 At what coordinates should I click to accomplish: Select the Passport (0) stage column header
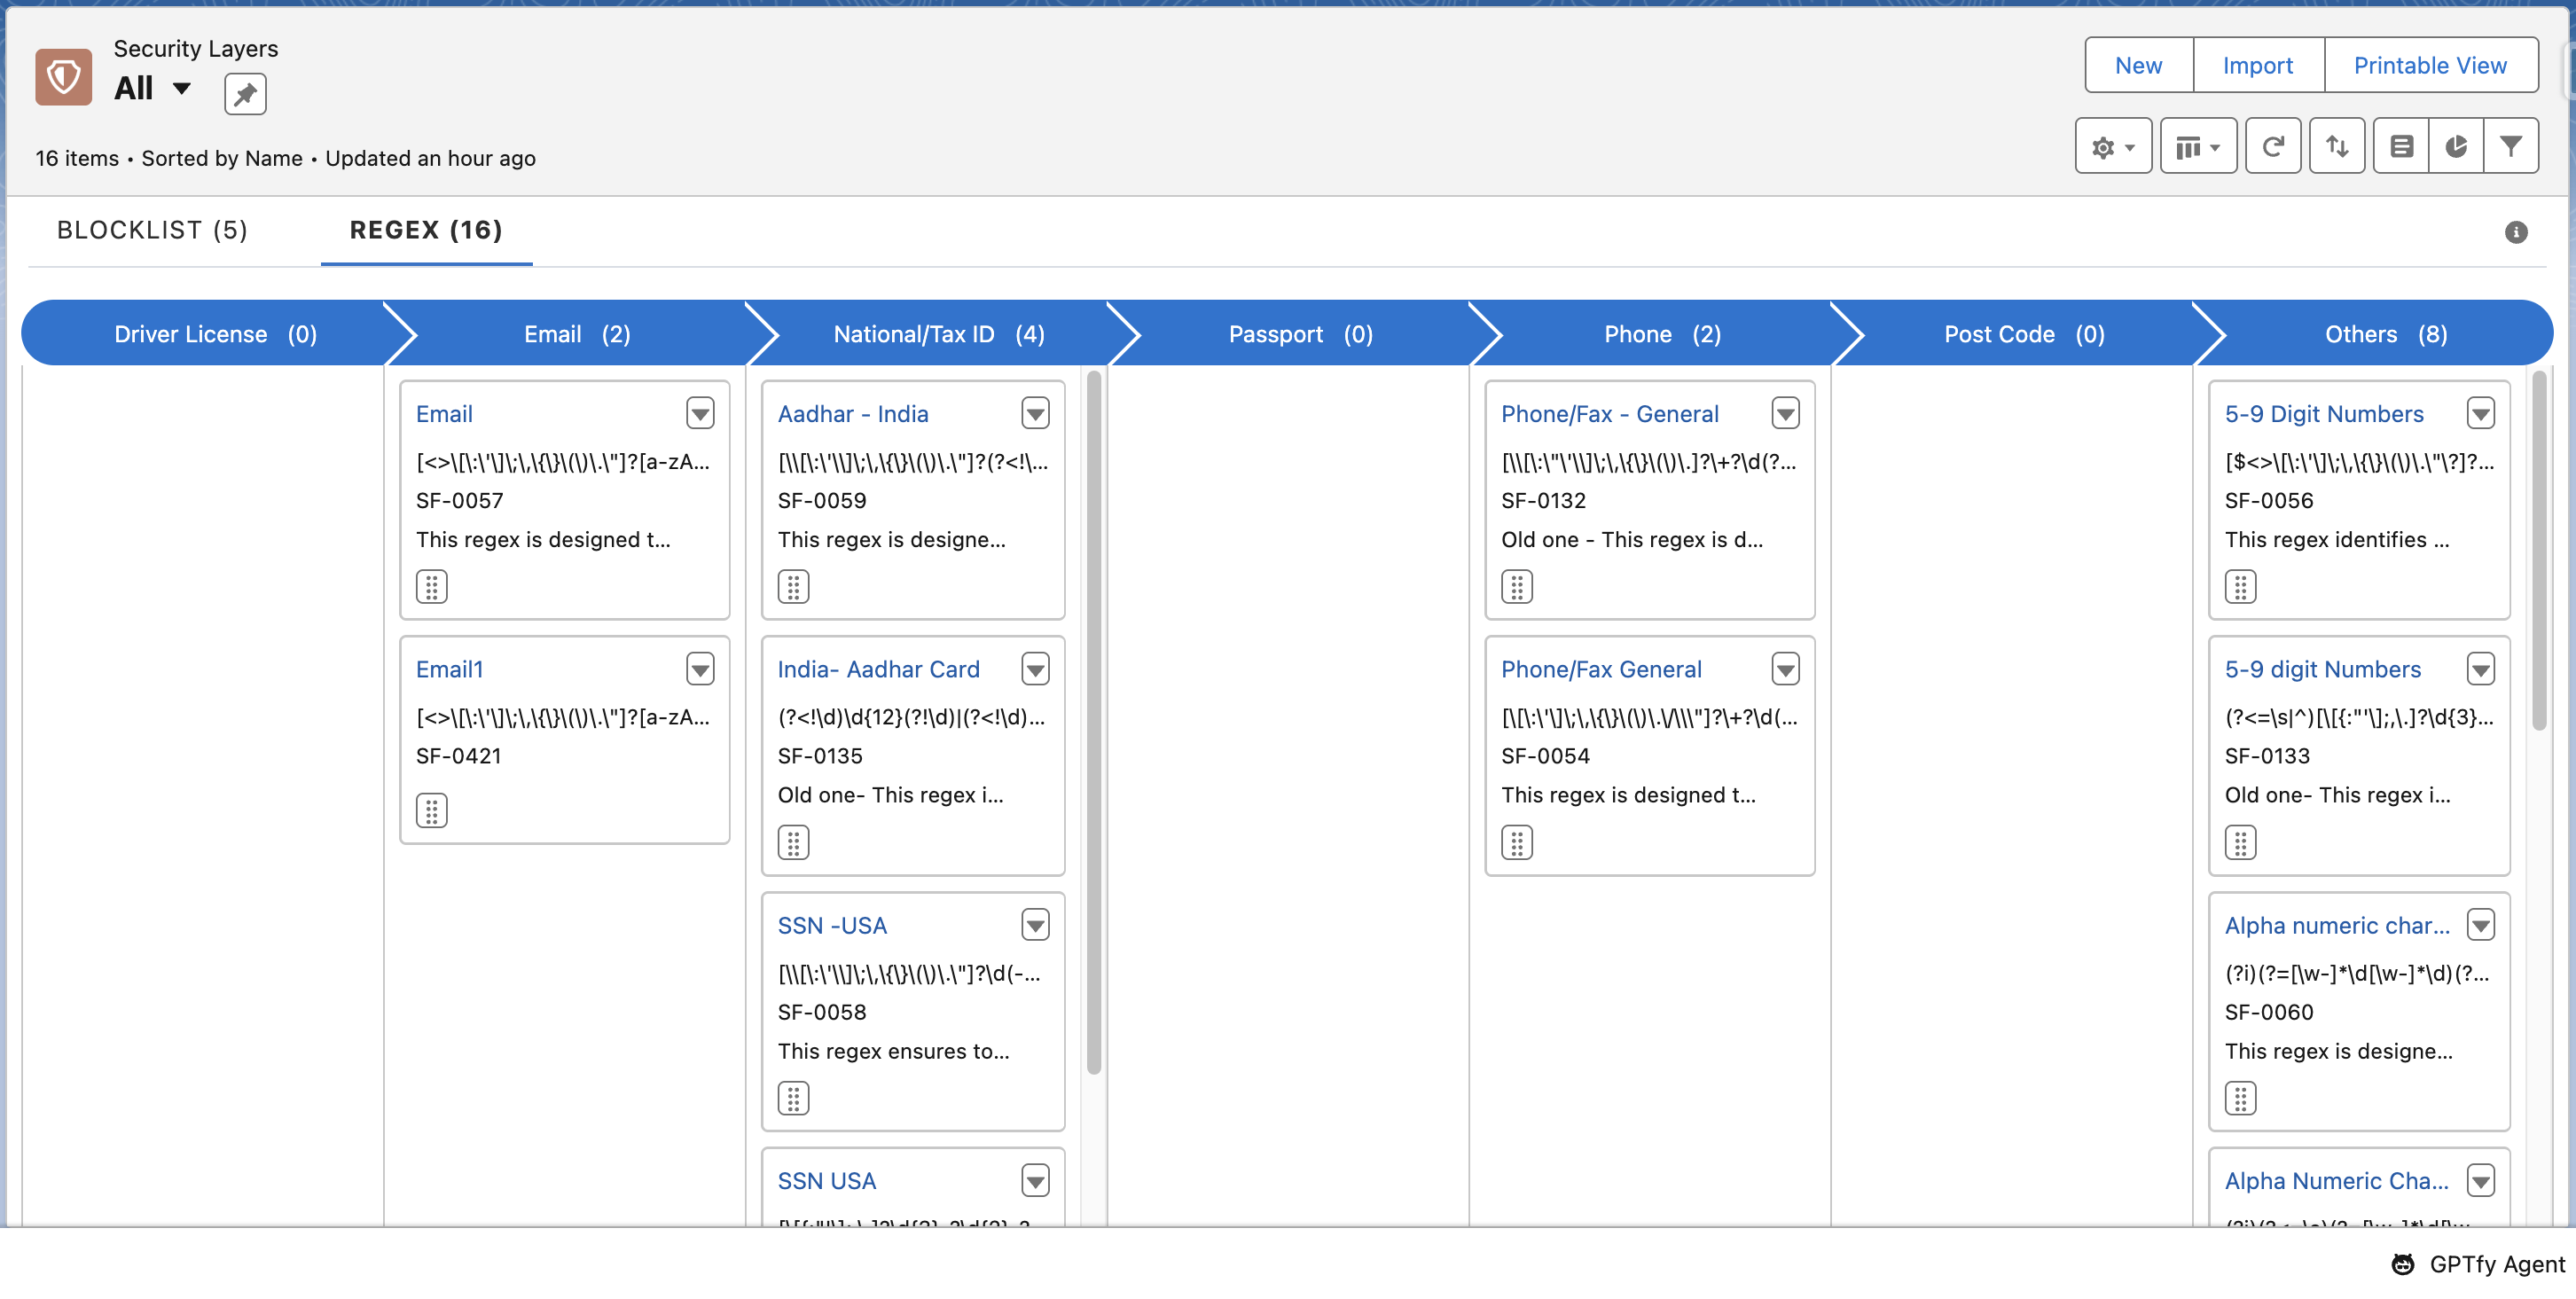[x=1299, y=334]
